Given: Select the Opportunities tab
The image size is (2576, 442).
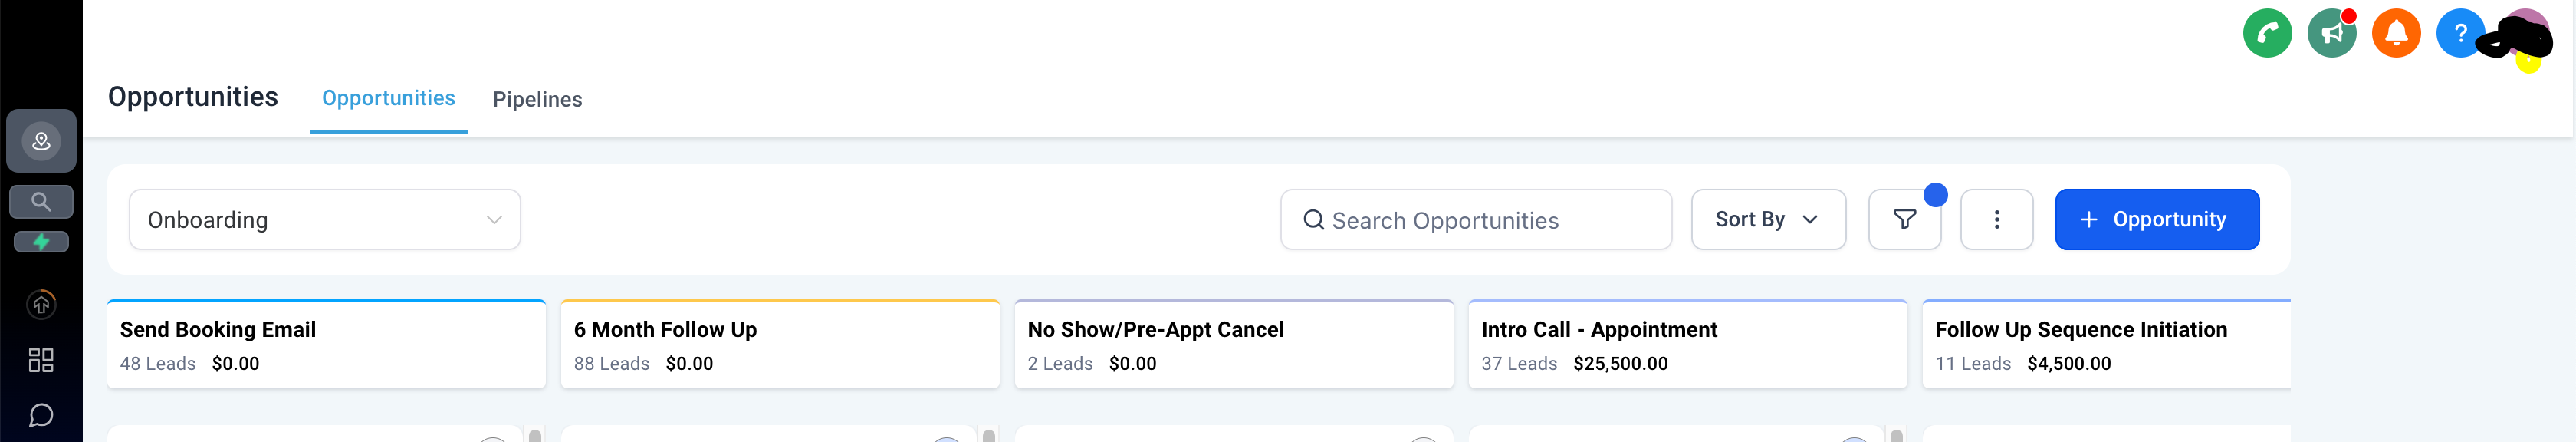Looking at the screenshot, I should [x=388, y=98].
